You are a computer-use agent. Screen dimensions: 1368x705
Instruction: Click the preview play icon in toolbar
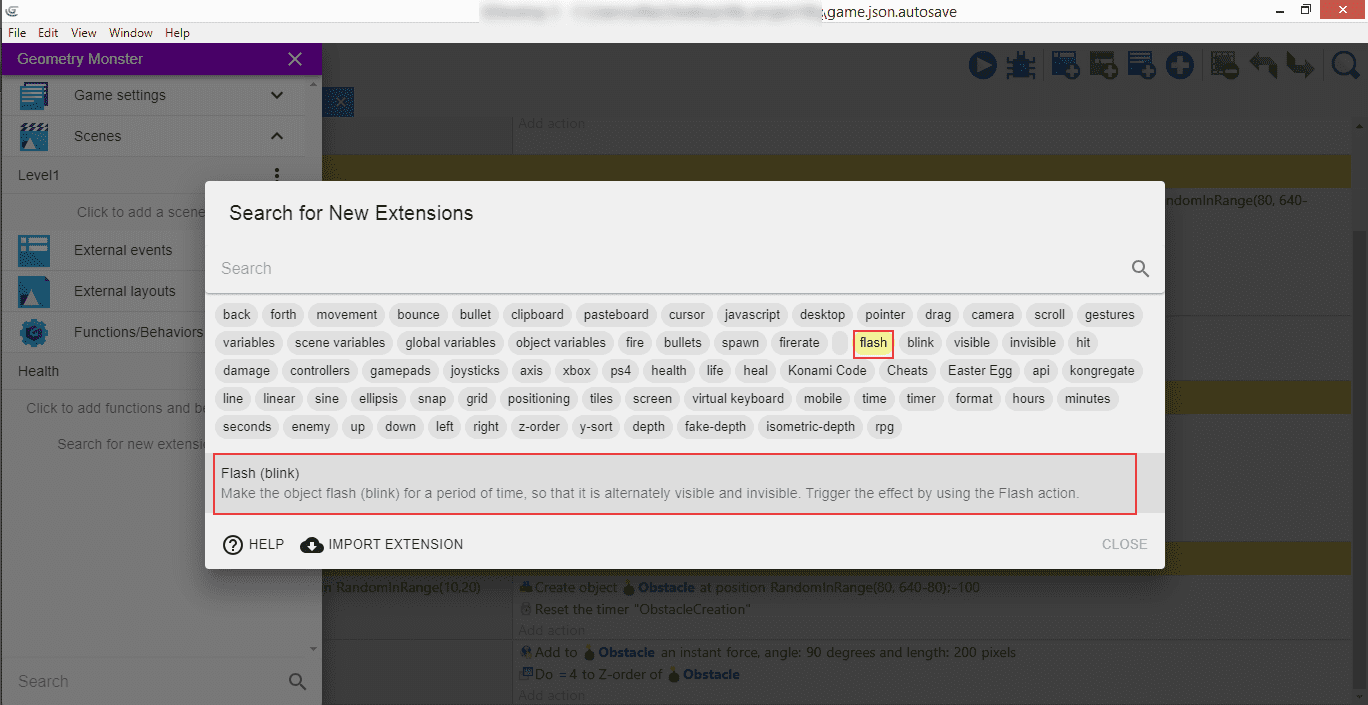(x=982, y=66)
